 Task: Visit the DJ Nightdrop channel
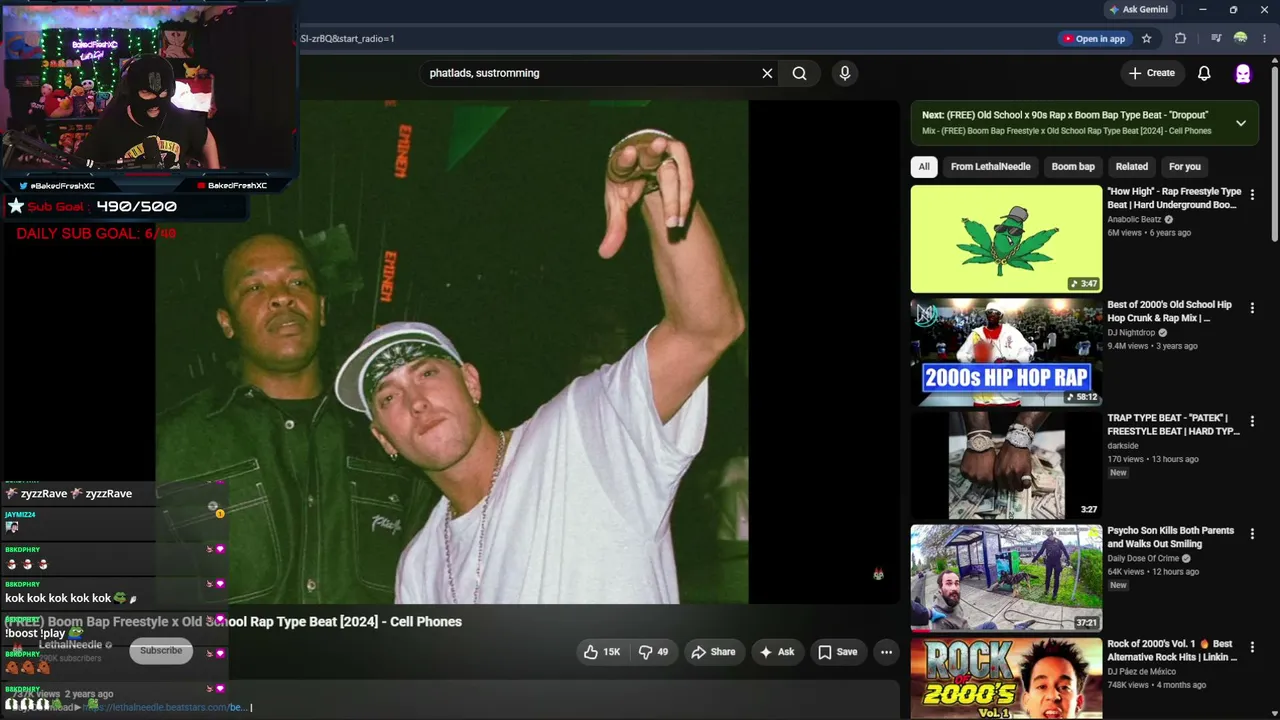[1131, 332]
